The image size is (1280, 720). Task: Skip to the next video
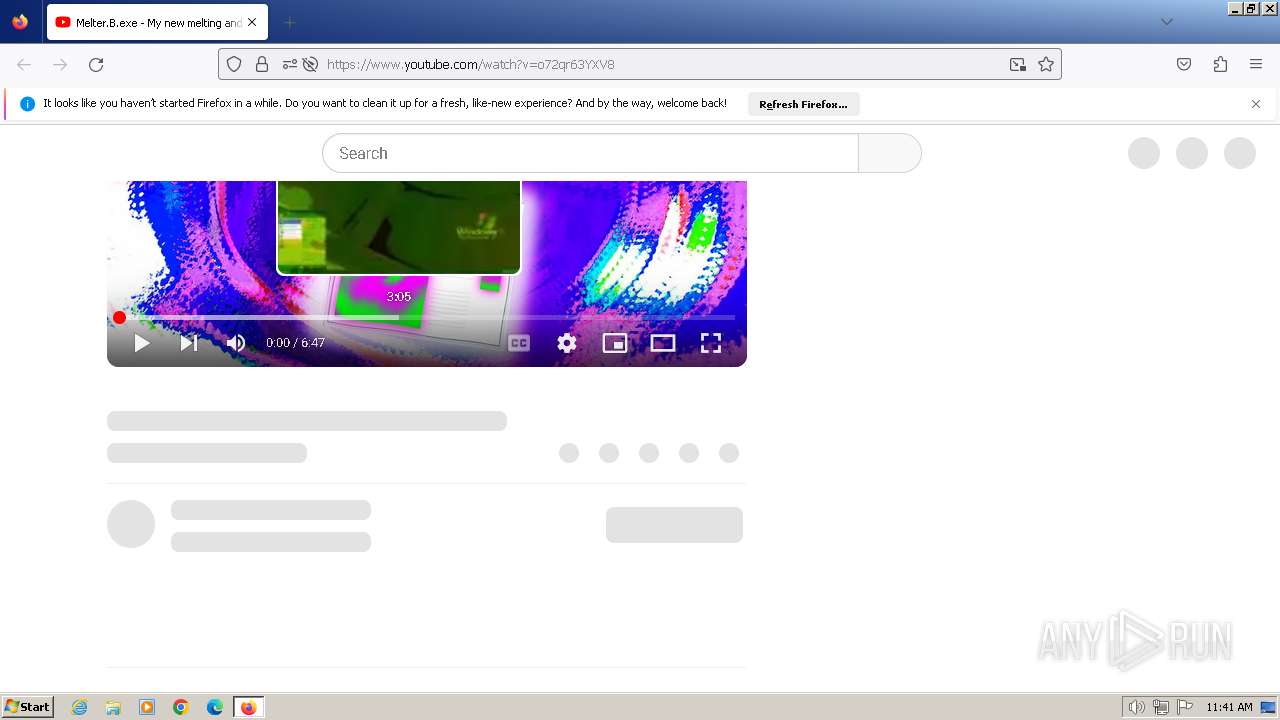pos(188,343)
